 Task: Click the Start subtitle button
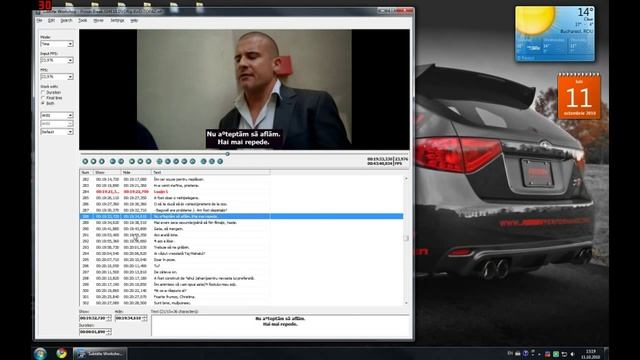coord(184,162)
